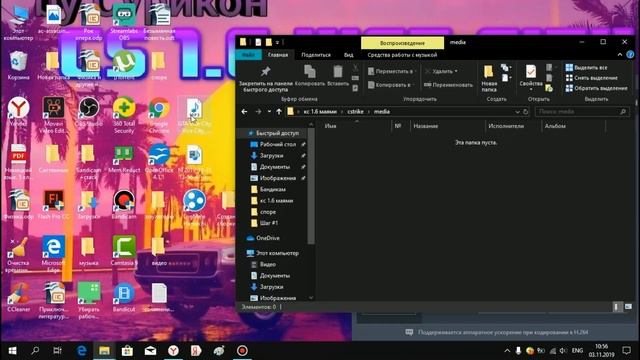
Task: Show hidden tray icons chevron
Action: click(x=507, y=351)
